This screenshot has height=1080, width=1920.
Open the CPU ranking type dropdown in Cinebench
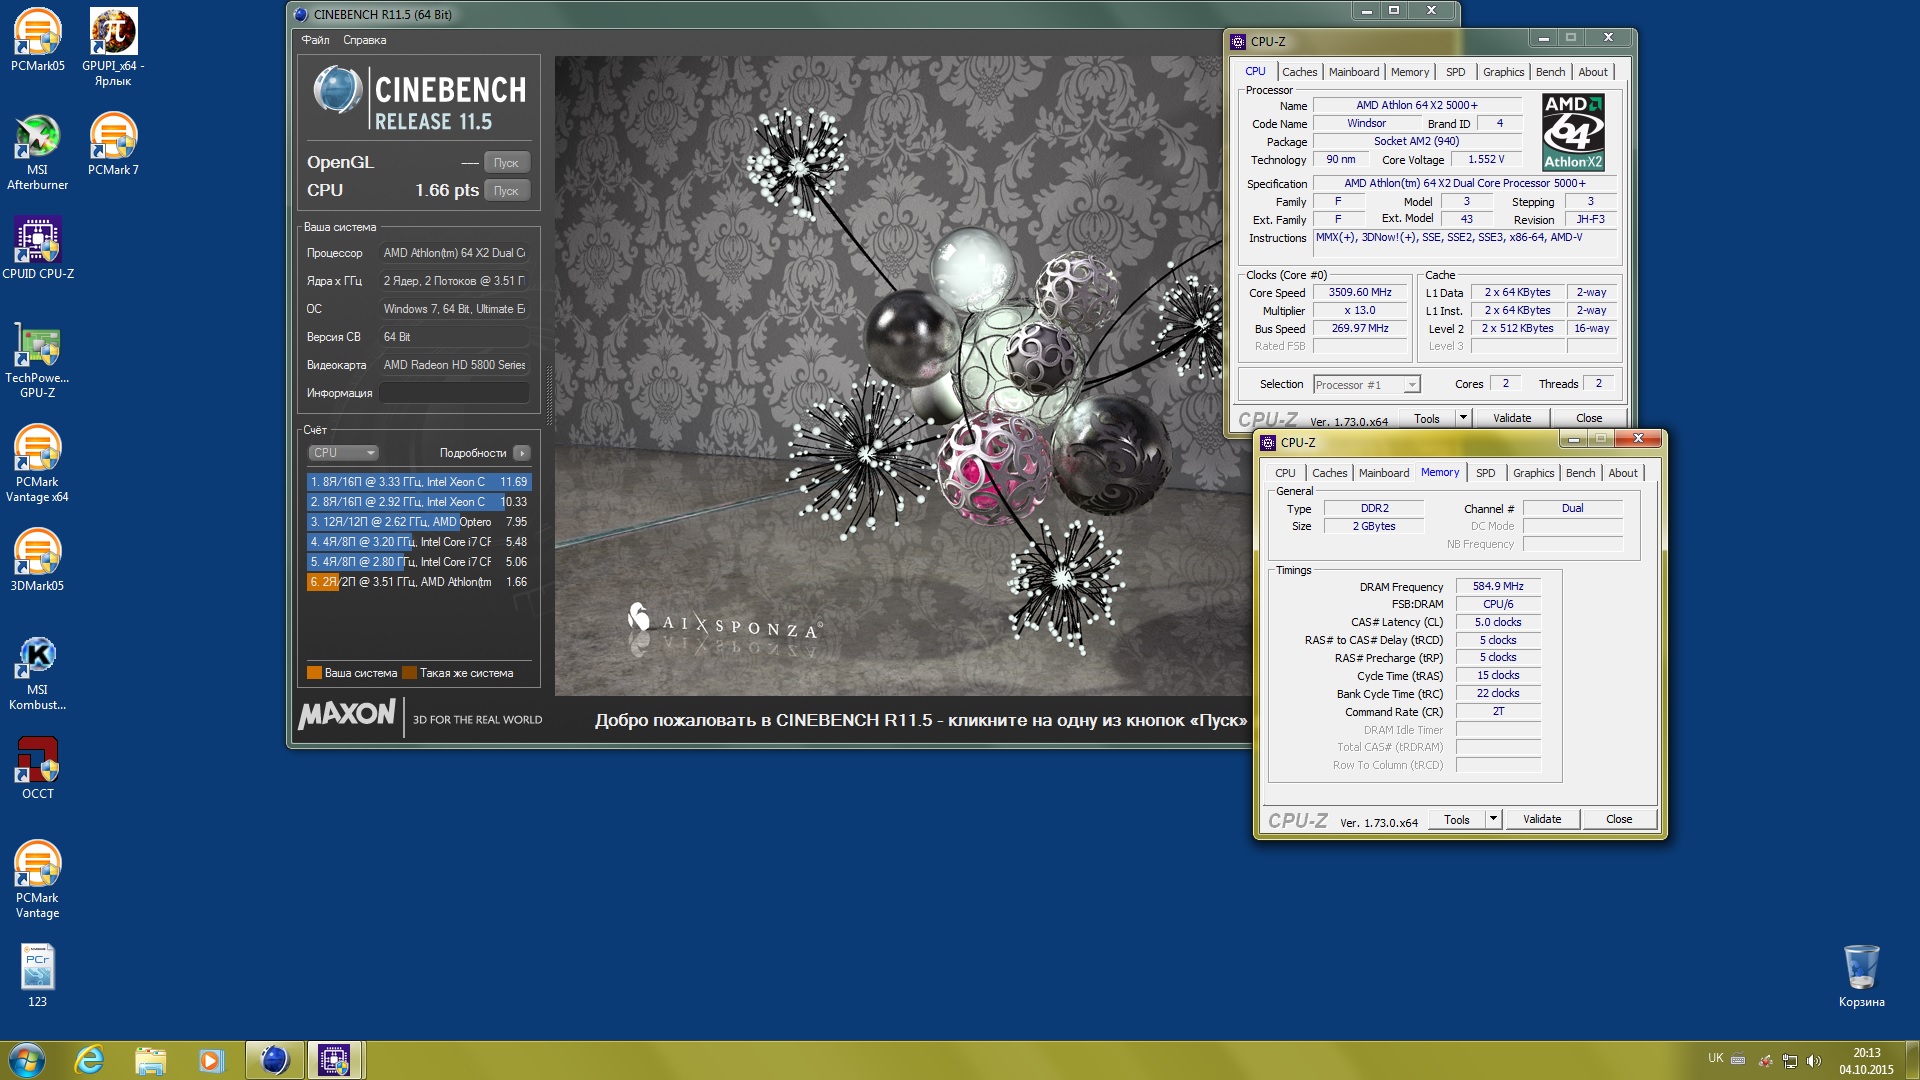click(x=343, y=453)
